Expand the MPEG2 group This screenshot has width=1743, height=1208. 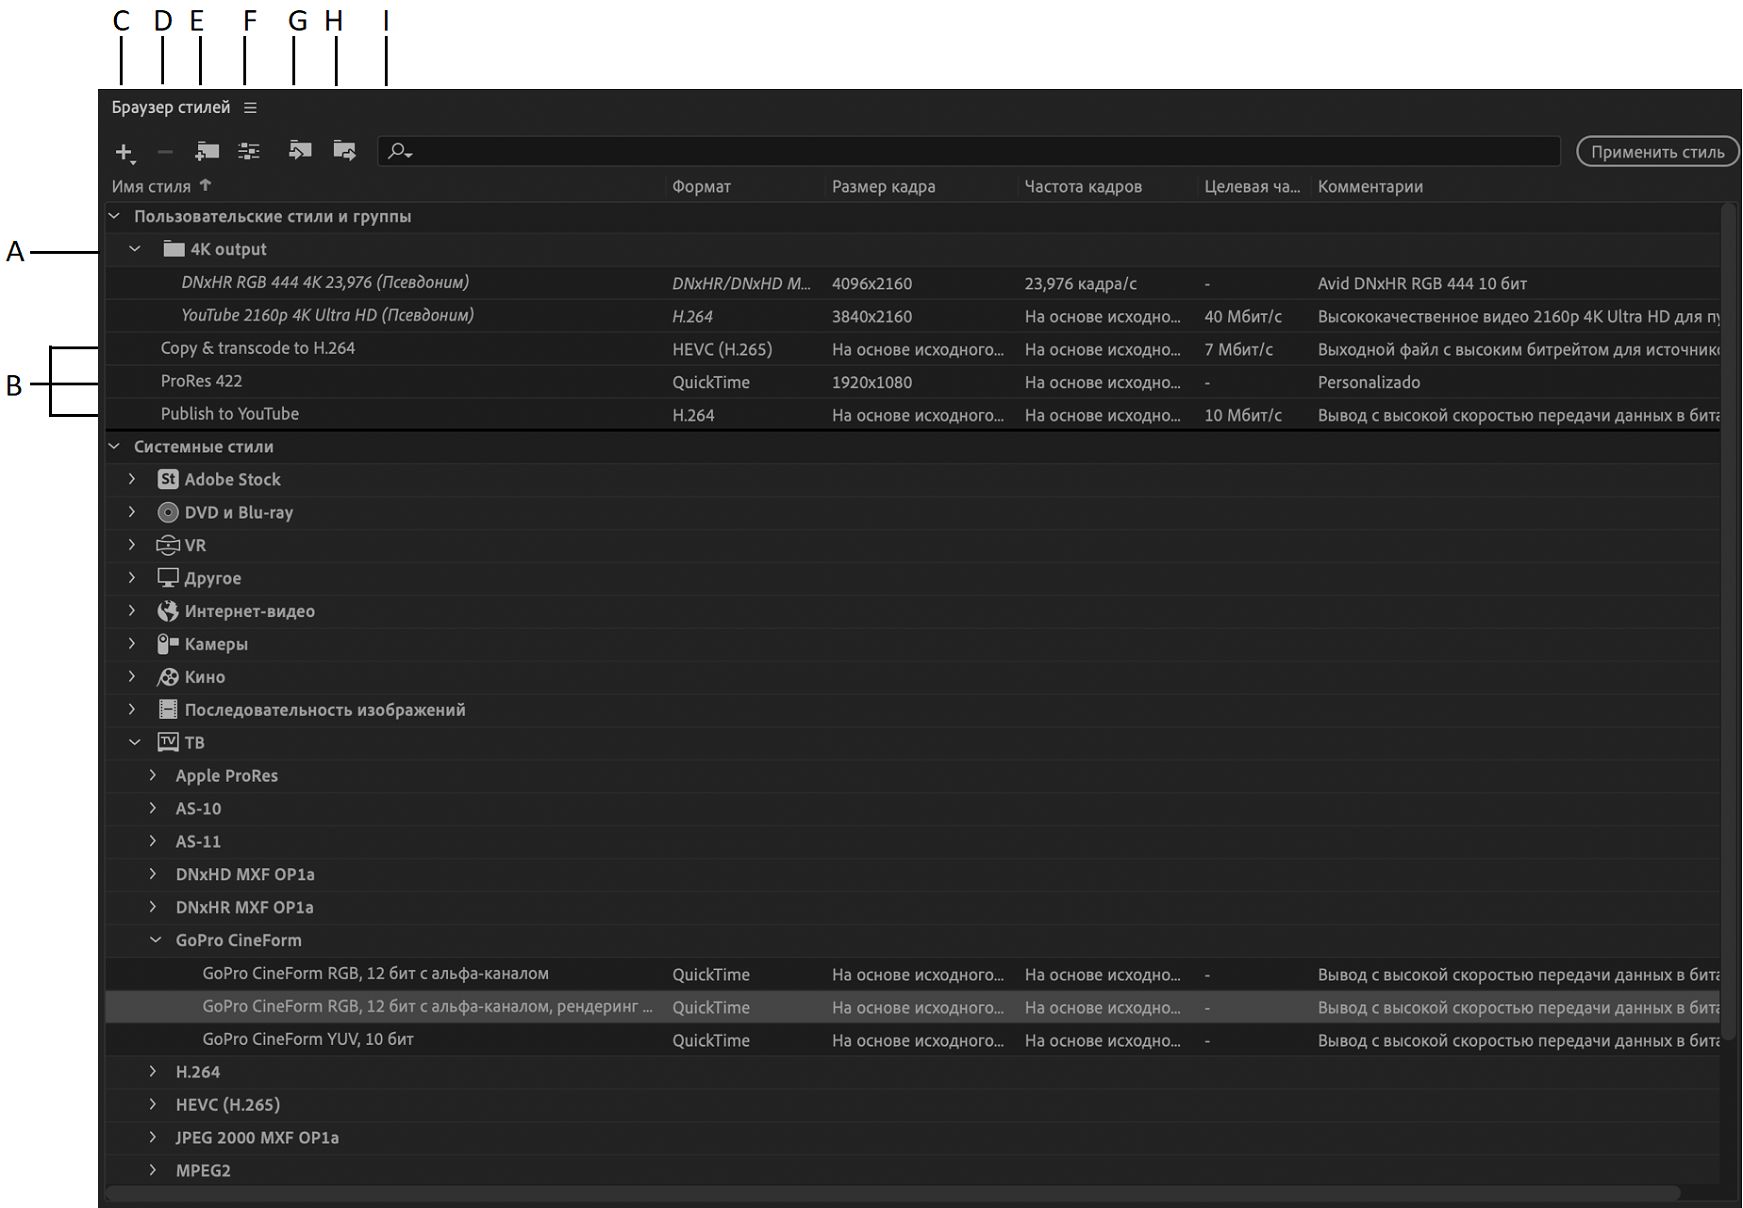[153, 1170]
